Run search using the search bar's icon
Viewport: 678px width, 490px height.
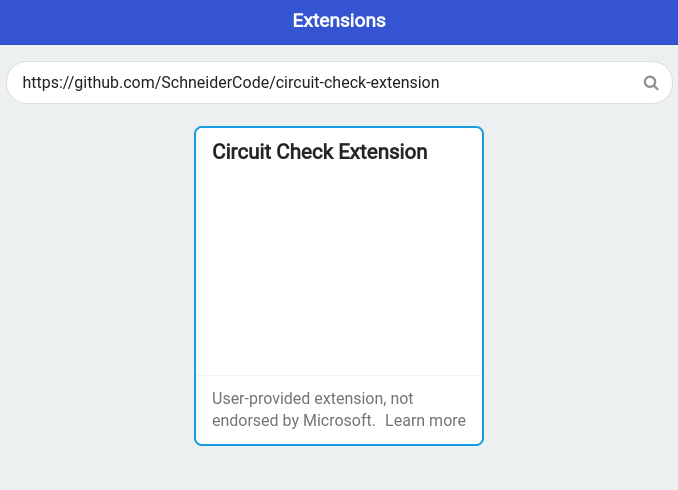coord(651,83)
